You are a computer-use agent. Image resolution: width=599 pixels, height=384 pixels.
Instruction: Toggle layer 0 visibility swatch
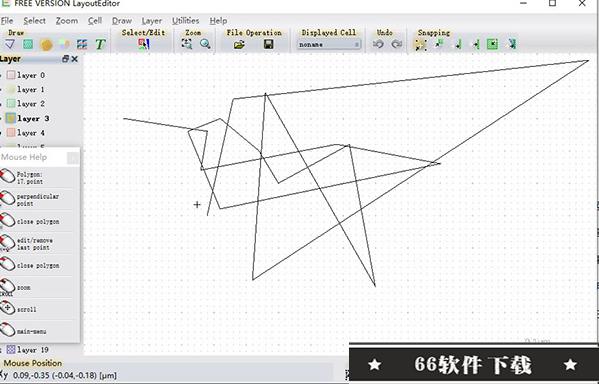[x=11, y=75]
